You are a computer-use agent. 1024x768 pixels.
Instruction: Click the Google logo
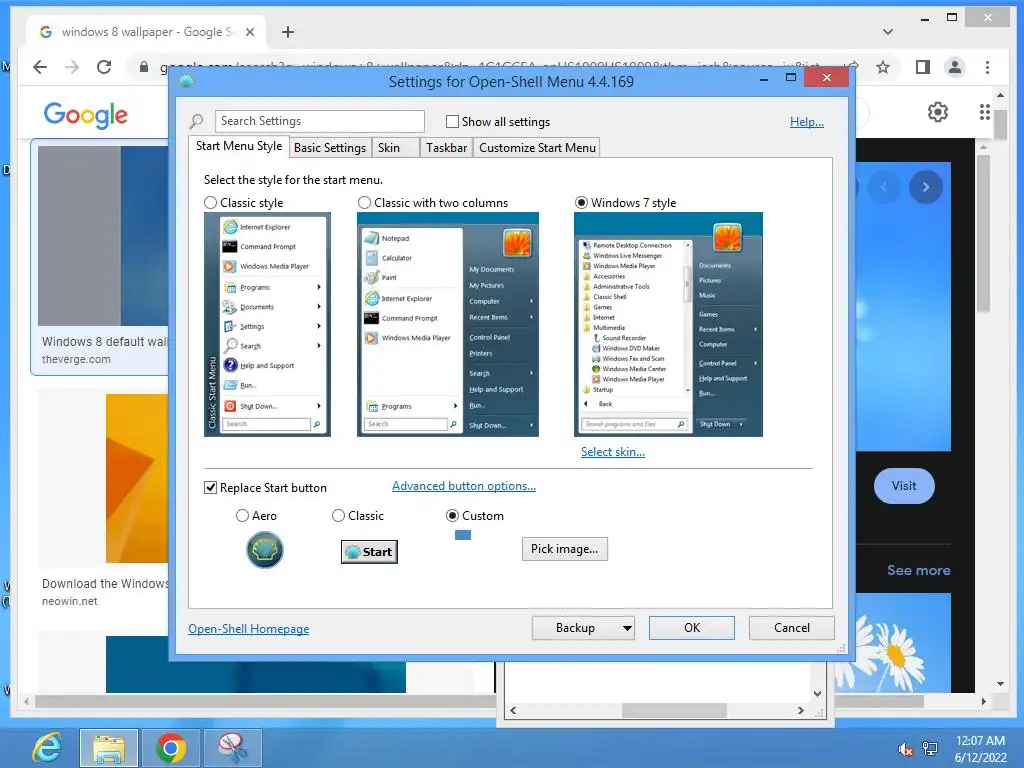(86, 116)
